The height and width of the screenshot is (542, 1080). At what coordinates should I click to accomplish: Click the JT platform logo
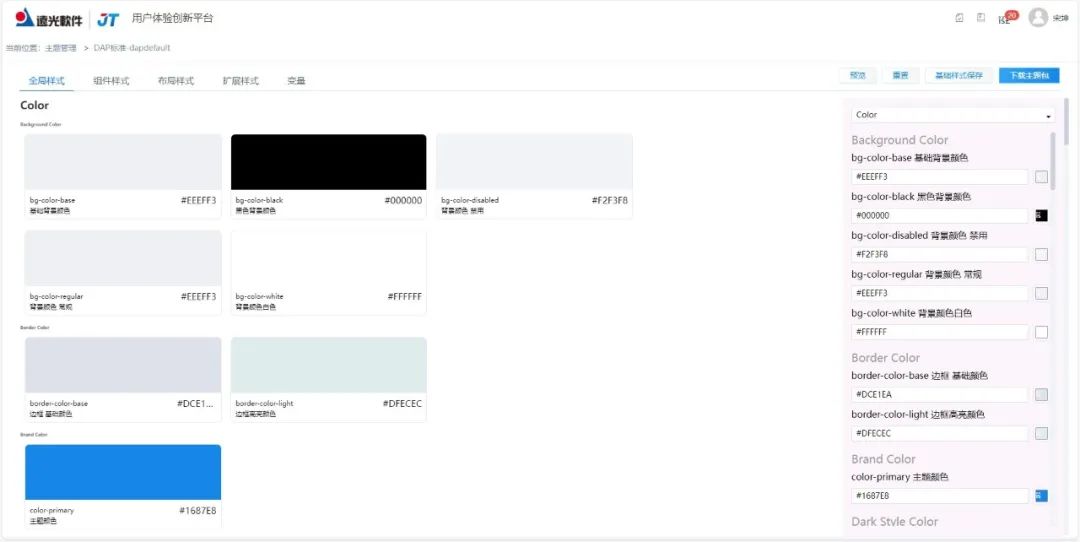[x=109, y=19]
